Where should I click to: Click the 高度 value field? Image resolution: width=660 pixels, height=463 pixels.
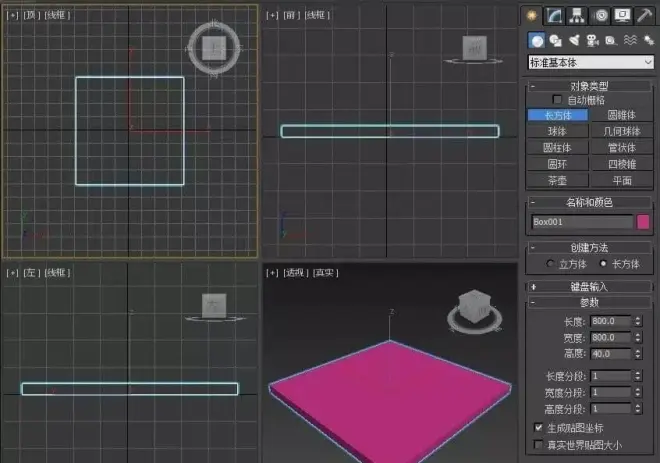coord(611,354)
